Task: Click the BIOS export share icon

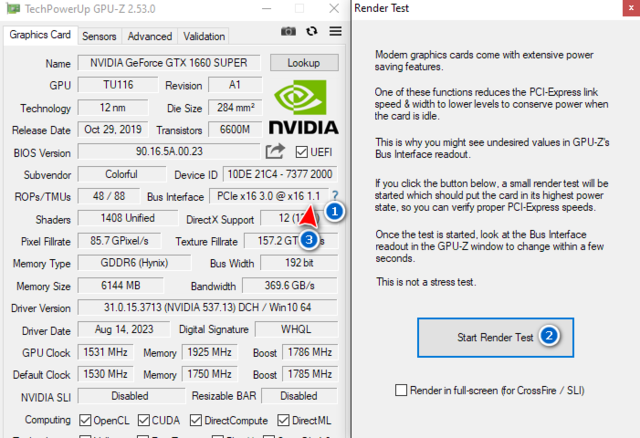Action: [x=275, y=152]
